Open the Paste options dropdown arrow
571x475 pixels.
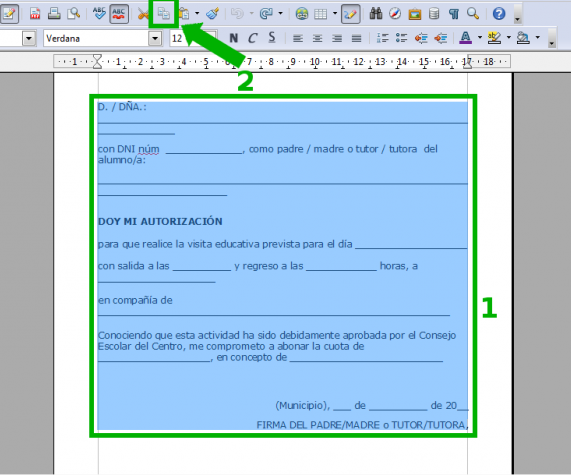coord(197,14)
